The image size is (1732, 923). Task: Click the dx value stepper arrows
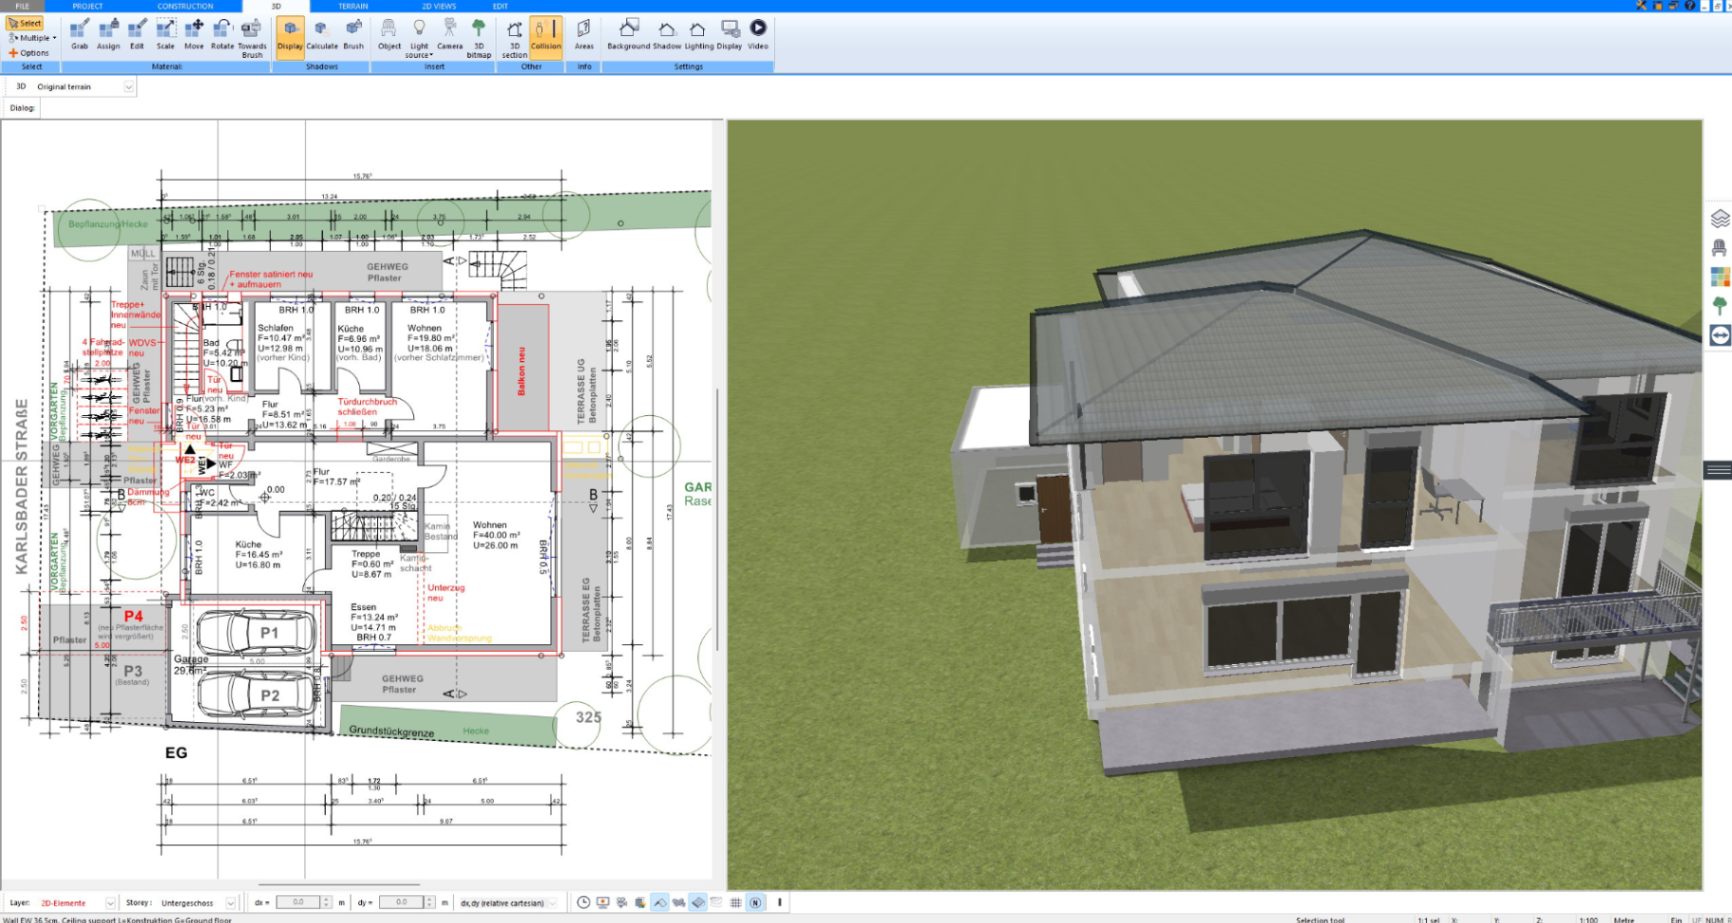(x=326, y=903)
